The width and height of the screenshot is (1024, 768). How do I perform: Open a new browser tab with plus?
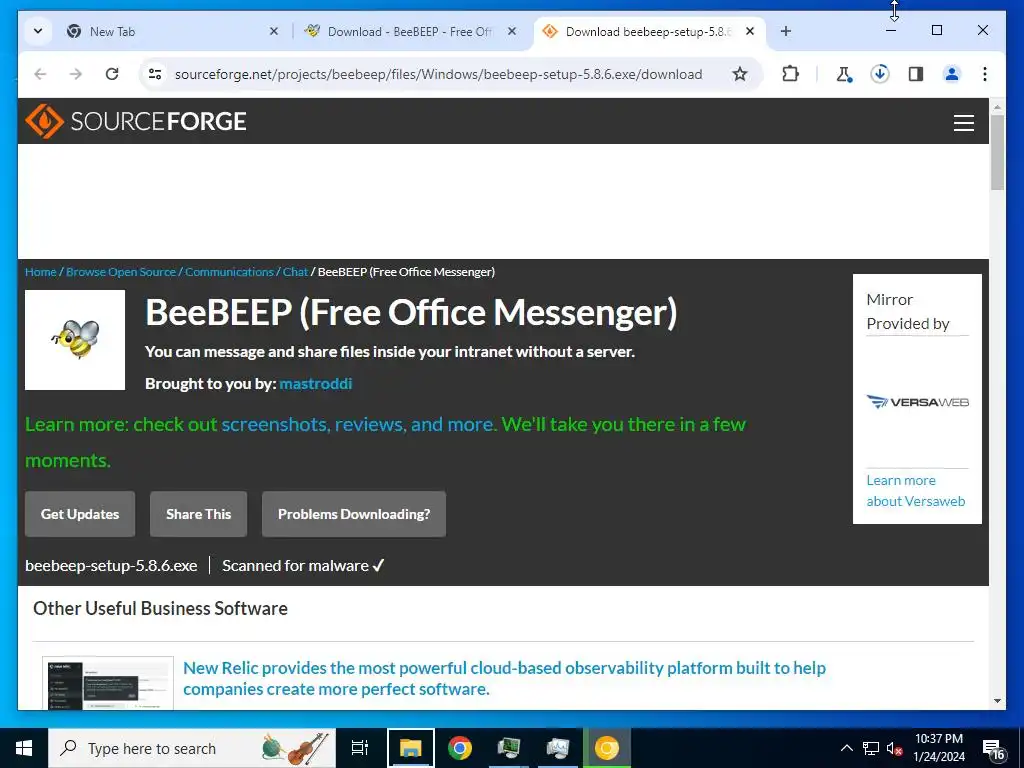tap(786, 31)
